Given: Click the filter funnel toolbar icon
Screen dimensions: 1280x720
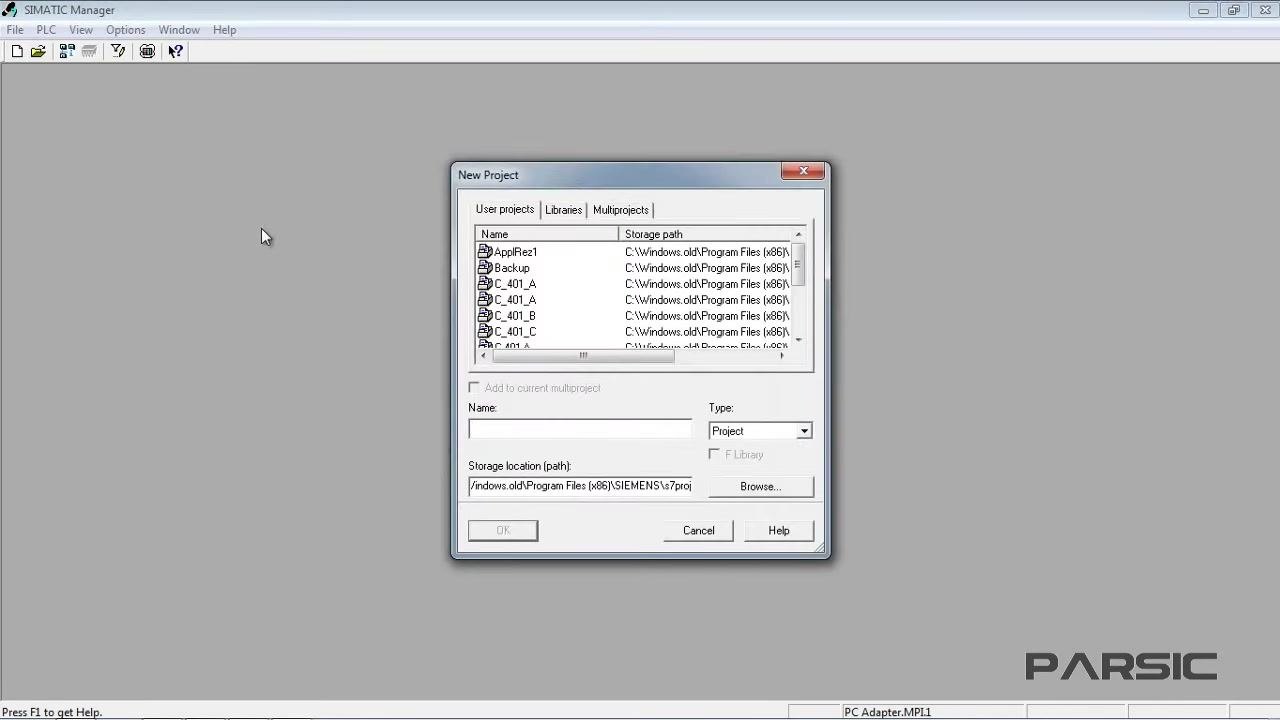Looking at the screenshot, I should 118,51.
